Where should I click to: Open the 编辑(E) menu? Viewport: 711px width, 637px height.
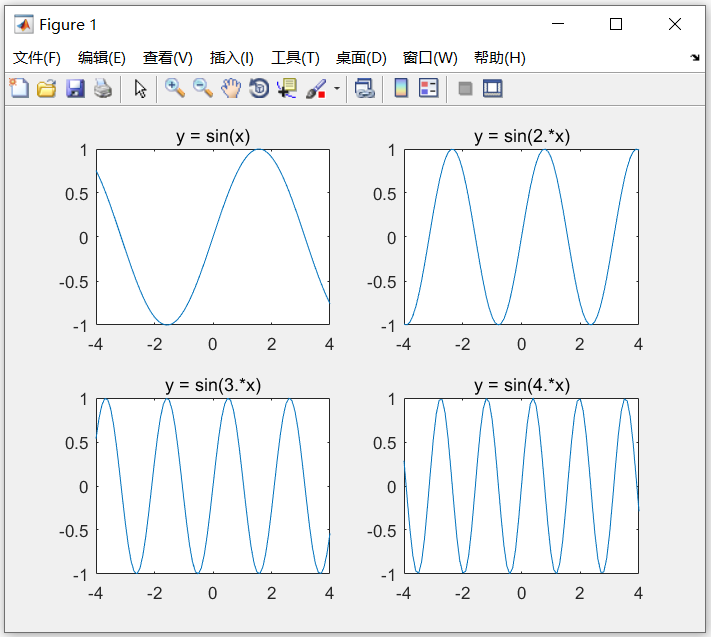(102, 58)
